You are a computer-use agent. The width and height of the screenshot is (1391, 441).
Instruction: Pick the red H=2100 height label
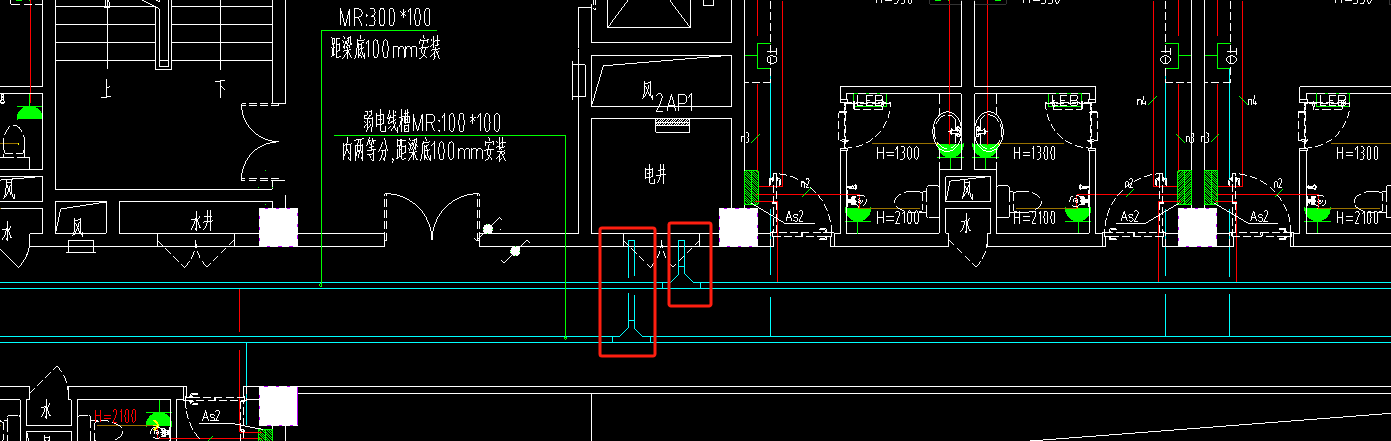tap(117, 417)
